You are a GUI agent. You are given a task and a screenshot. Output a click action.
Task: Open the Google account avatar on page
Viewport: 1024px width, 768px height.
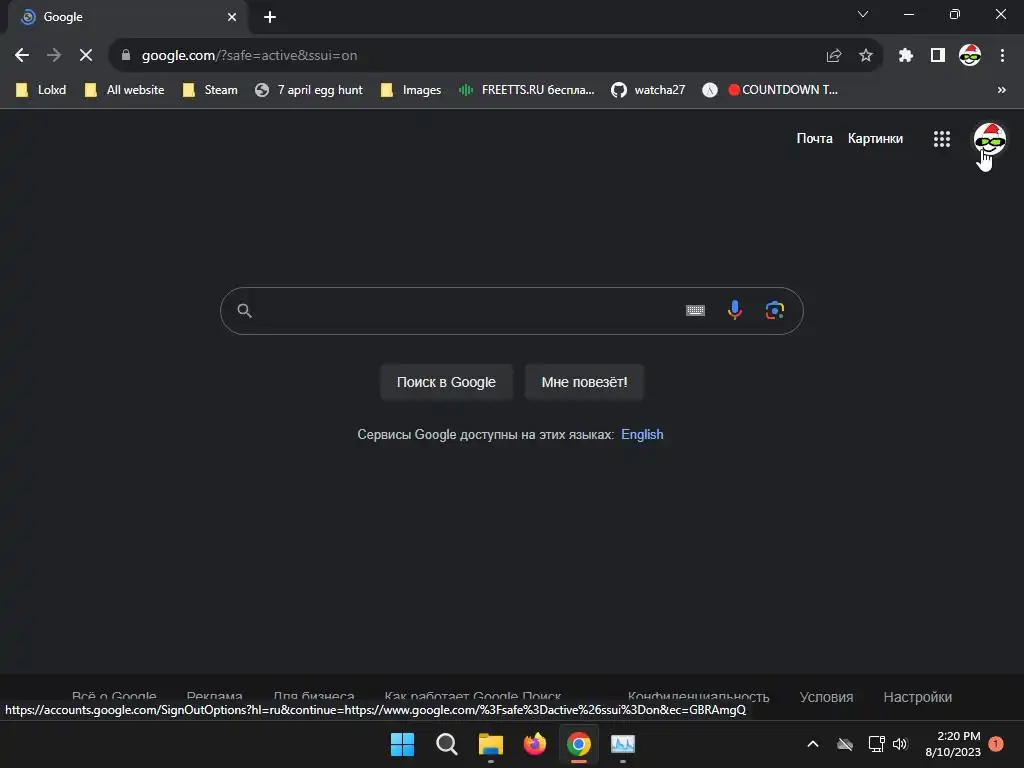[x=989, y=139]
